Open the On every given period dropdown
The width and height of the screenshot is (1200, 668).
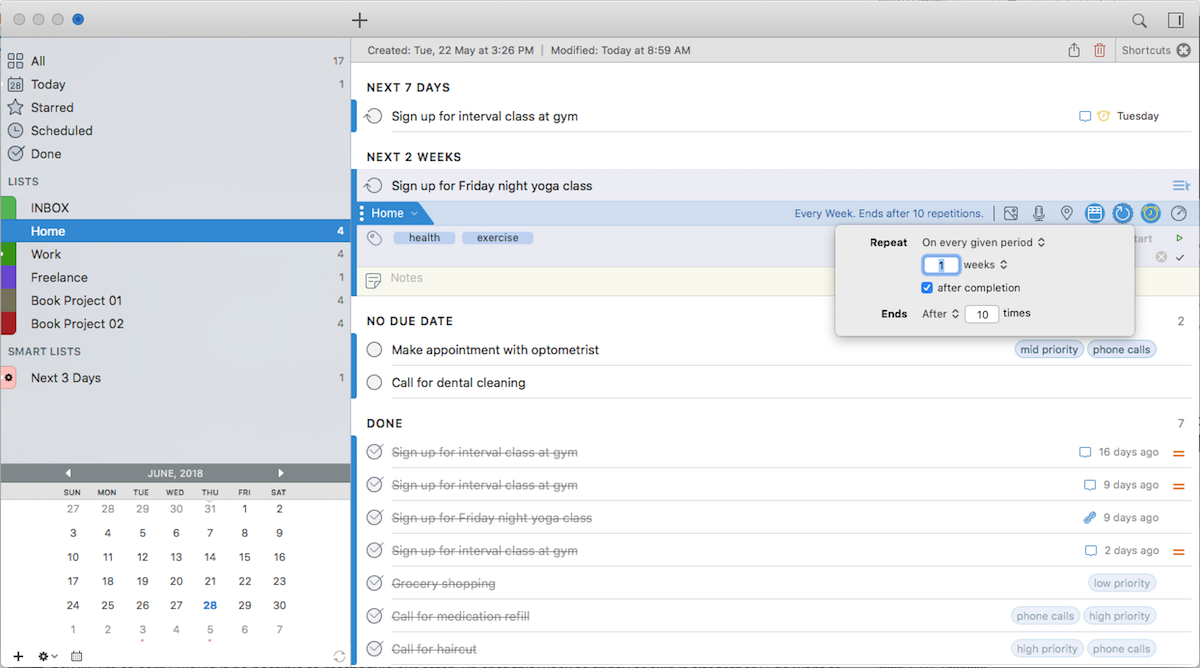(x=983, y=242)
